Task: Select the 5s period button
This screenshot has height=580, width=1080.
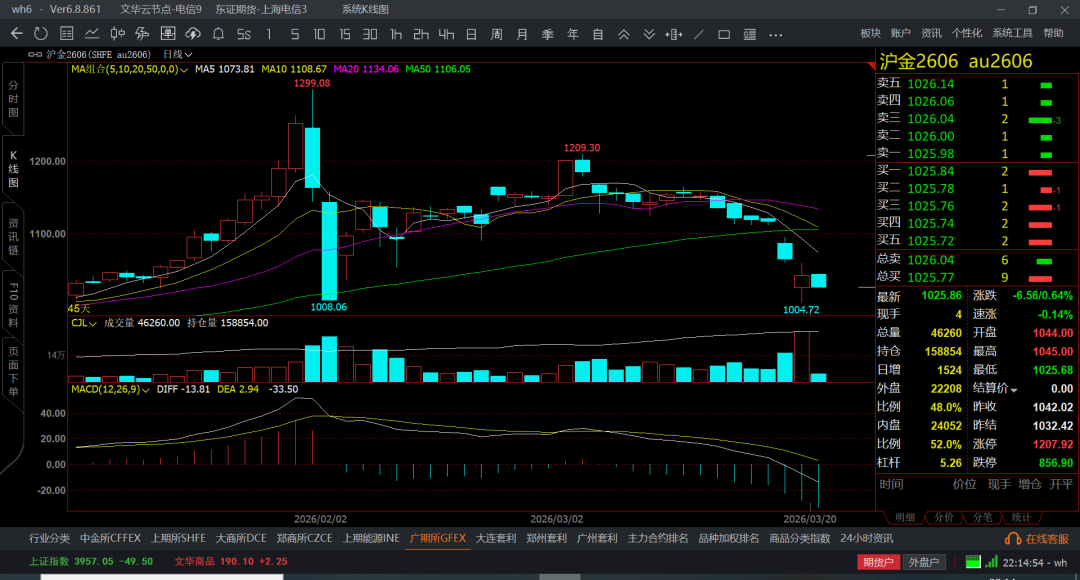Action: [x=244, y=34]
